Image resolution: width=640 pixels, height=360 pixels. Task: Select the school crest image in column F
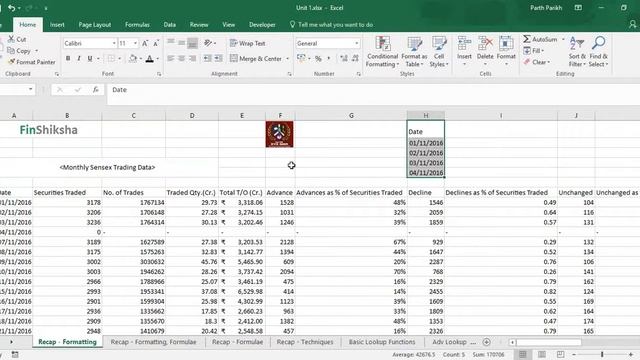[280, 134]
